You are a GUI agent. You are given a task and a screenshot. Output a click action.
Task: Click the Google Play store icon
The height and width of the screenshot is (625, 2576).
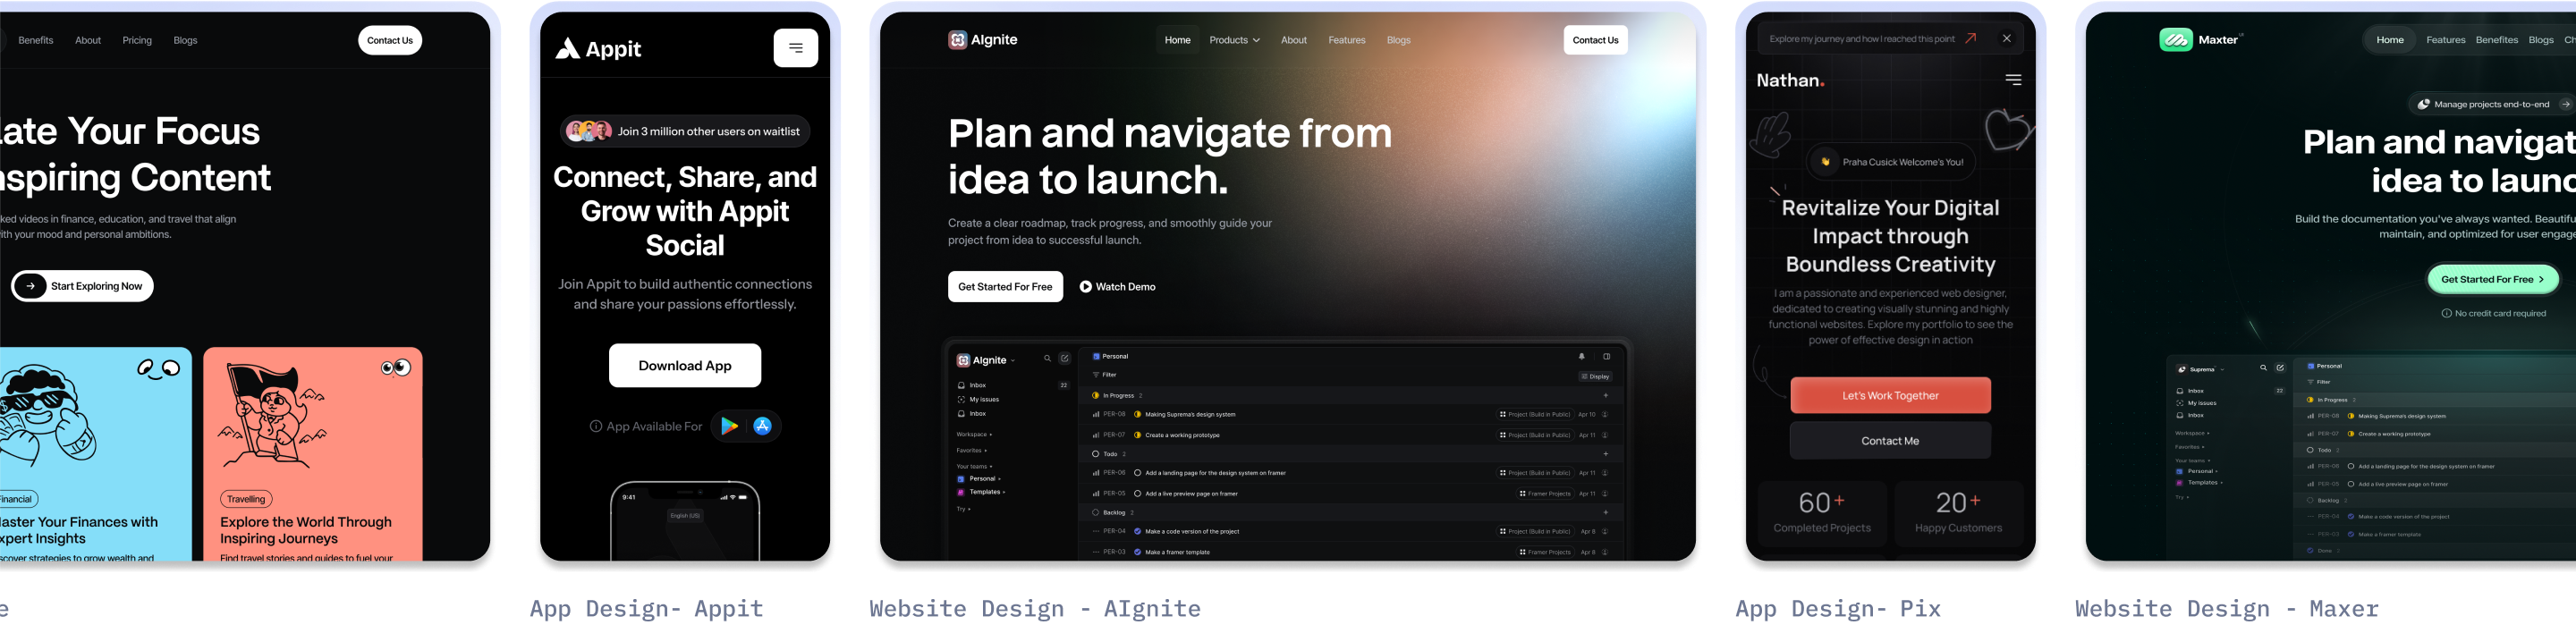pos(729,426)
